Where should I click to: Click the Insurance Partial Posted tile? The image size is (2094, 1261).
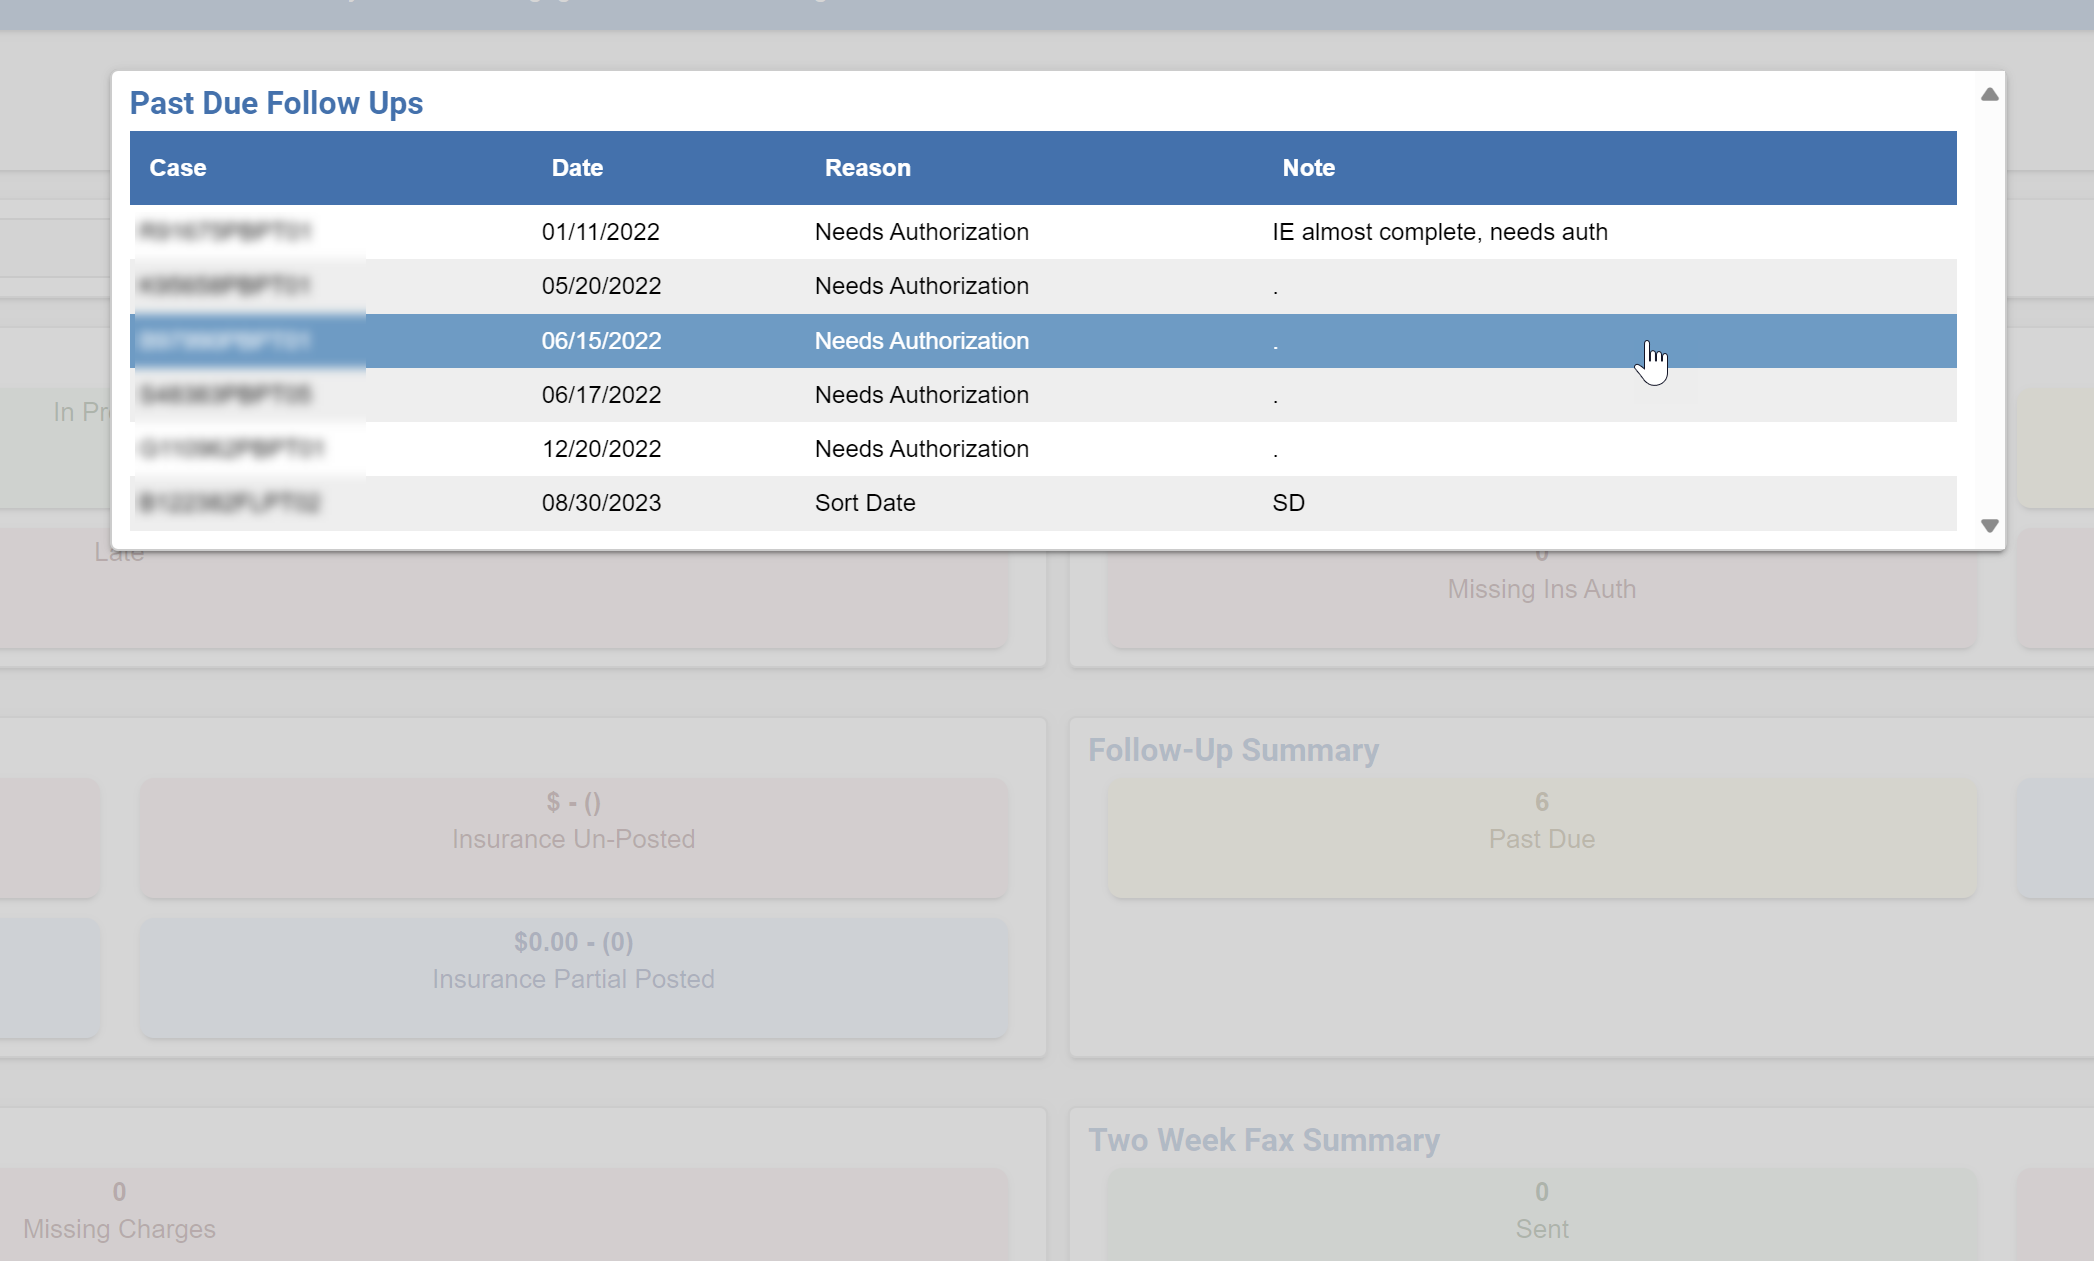click(573, 978)
